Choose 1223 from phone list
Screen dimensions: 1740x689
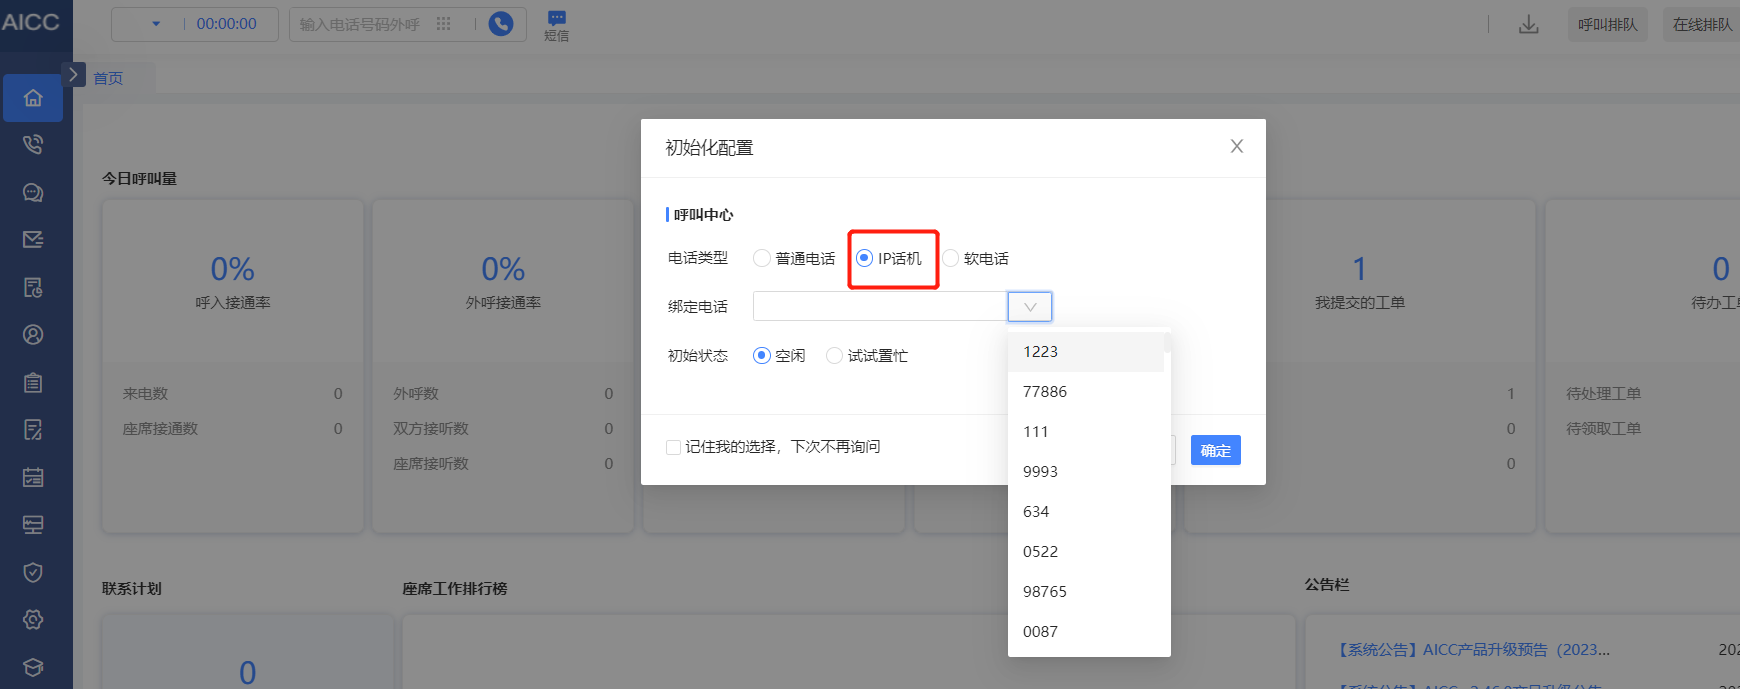1086,352
